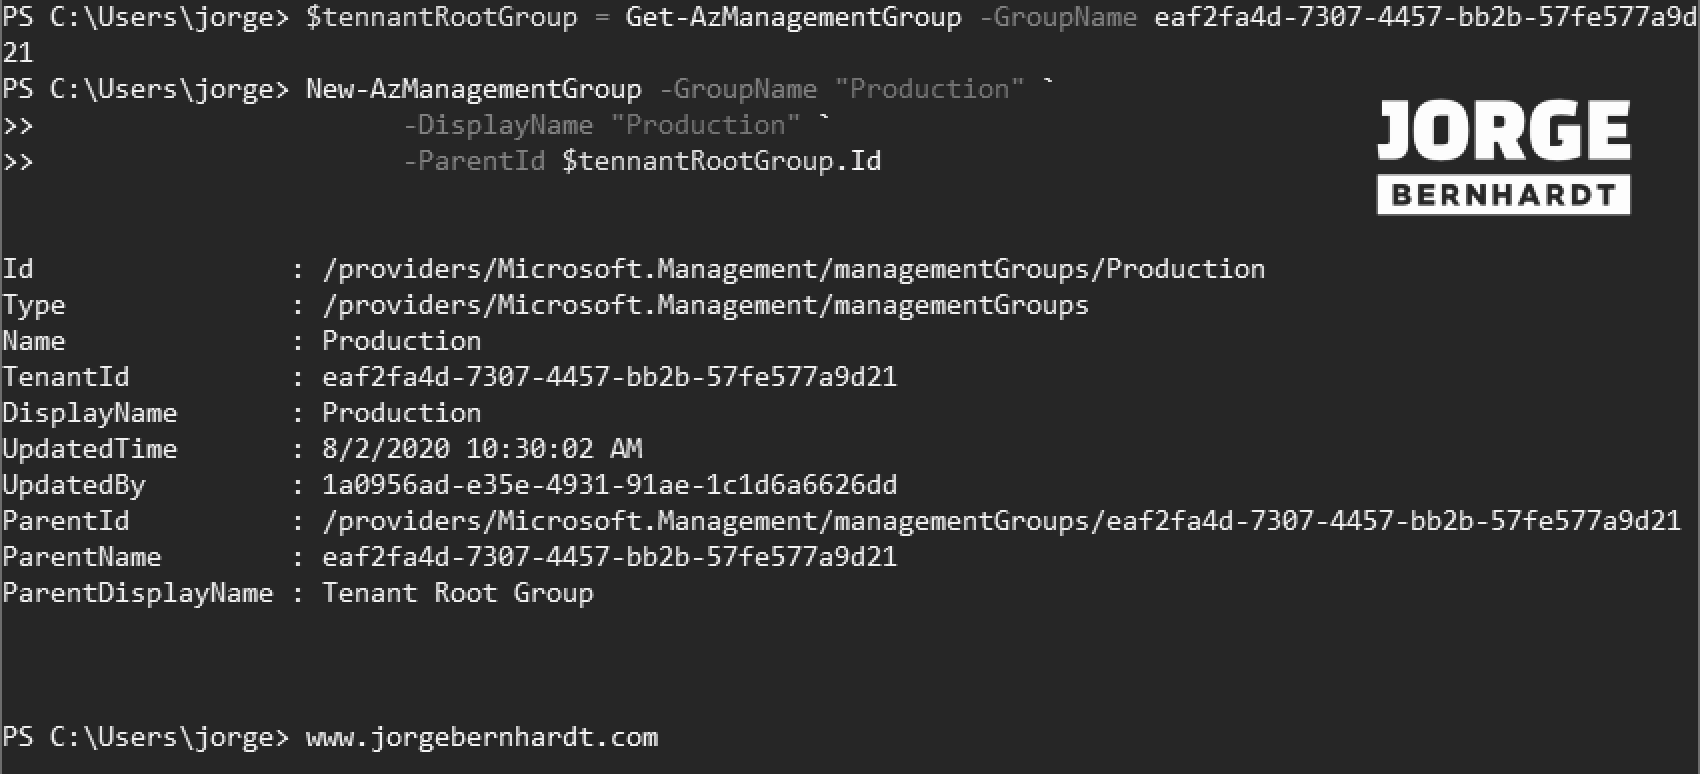Click the -GroupName parameter after Get-AzManagementGroup

[1057, 17]
